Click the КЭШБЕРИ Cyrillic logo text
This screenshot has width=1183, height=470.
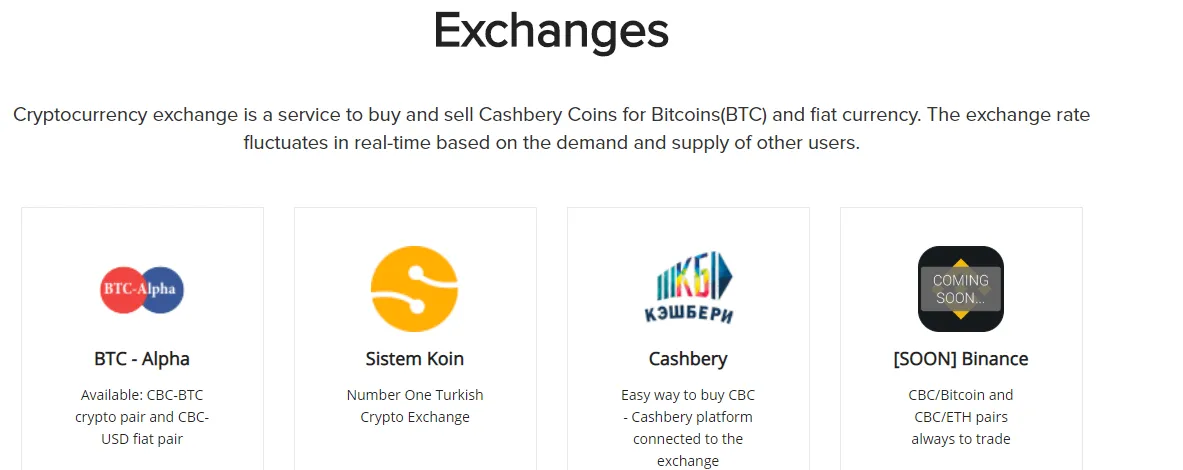pos(688,313)
